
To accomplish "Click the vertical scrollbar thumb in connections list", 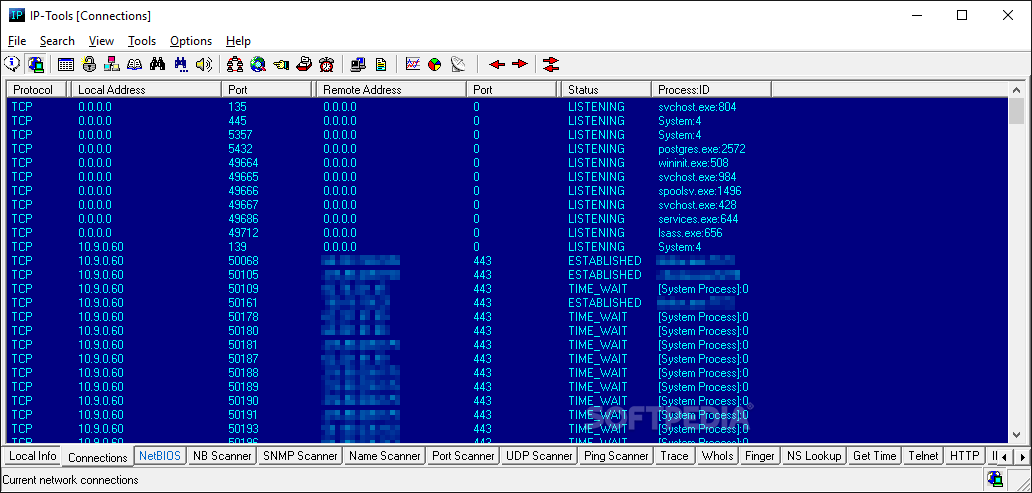I will pos(1016,110).
